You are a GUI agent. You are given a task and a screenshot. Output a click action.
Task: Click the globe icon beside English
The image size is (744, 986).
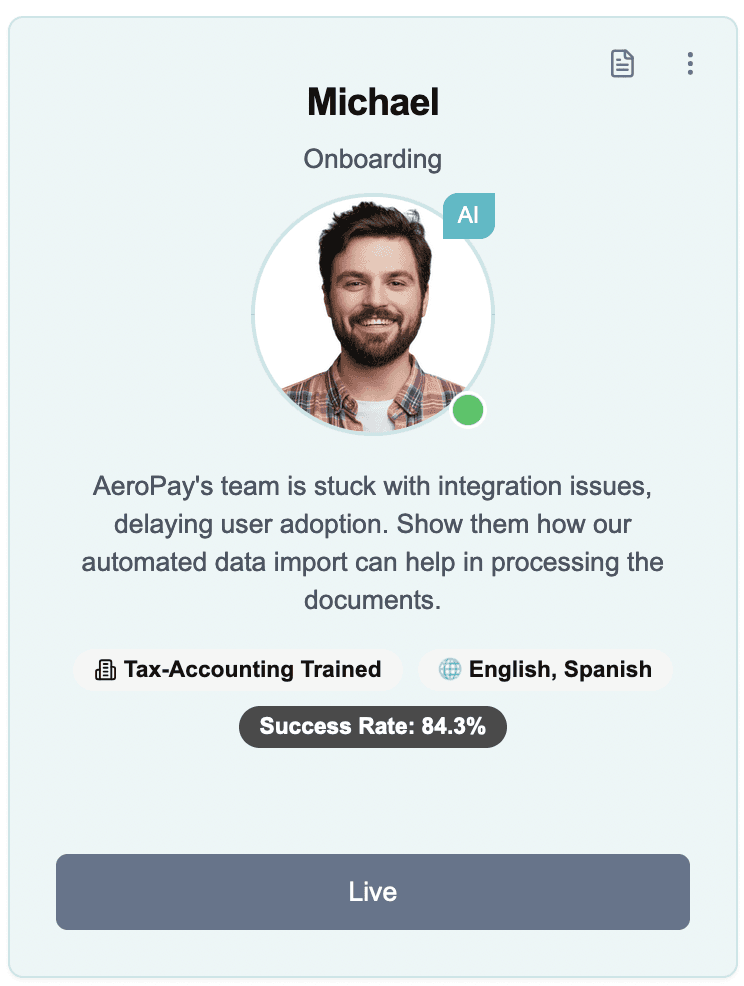tap(450, 670)
